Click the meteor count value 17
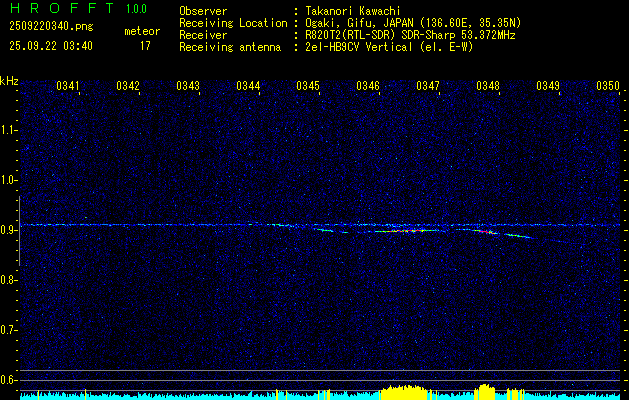Image resolution: width=629 pixels, height=400 pixels. [x=145, y=46]
